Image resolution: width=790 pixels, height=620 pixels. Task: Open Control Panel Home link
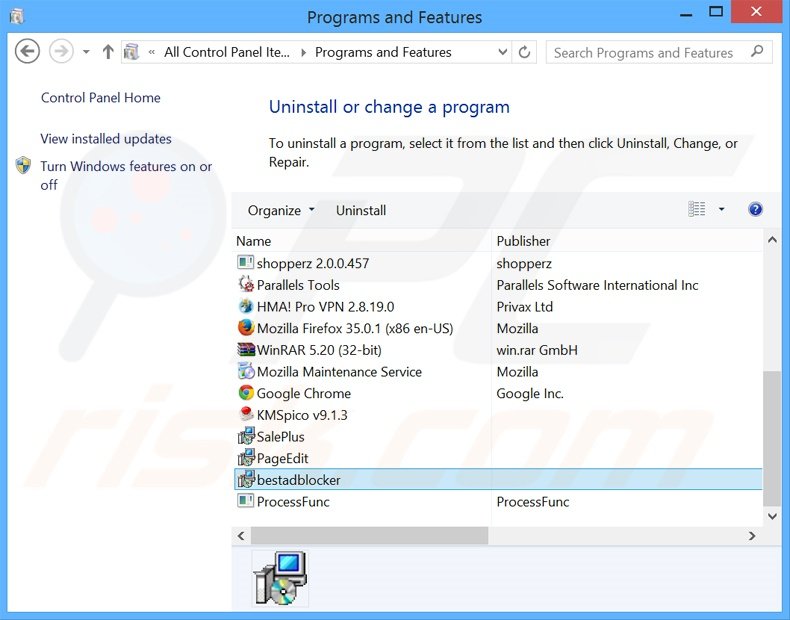(101, 98)
